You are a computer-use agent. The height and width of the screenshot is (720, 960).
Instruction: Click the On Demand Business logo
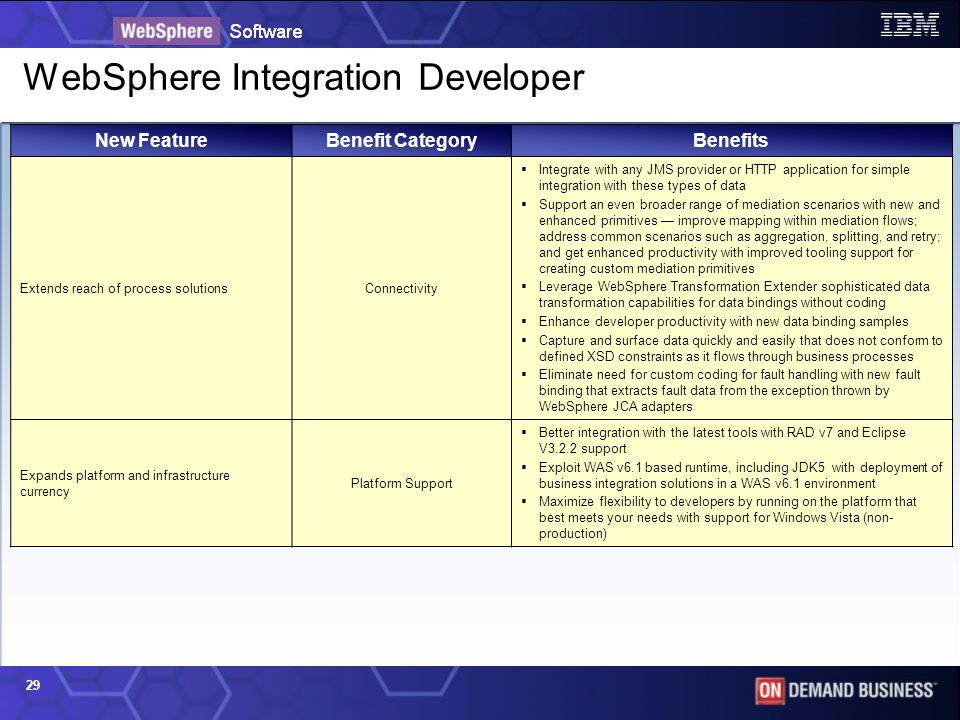[845, 691]
